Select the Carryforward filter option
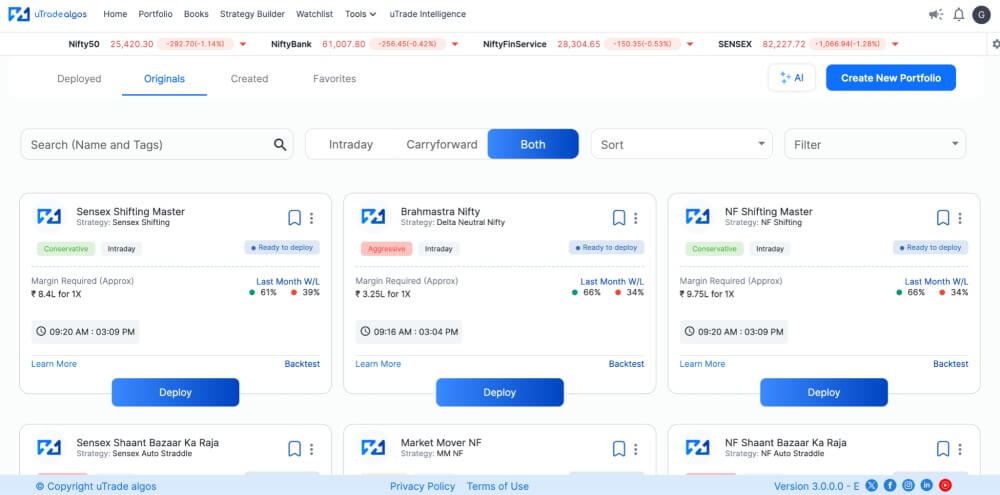 (442, 145)
